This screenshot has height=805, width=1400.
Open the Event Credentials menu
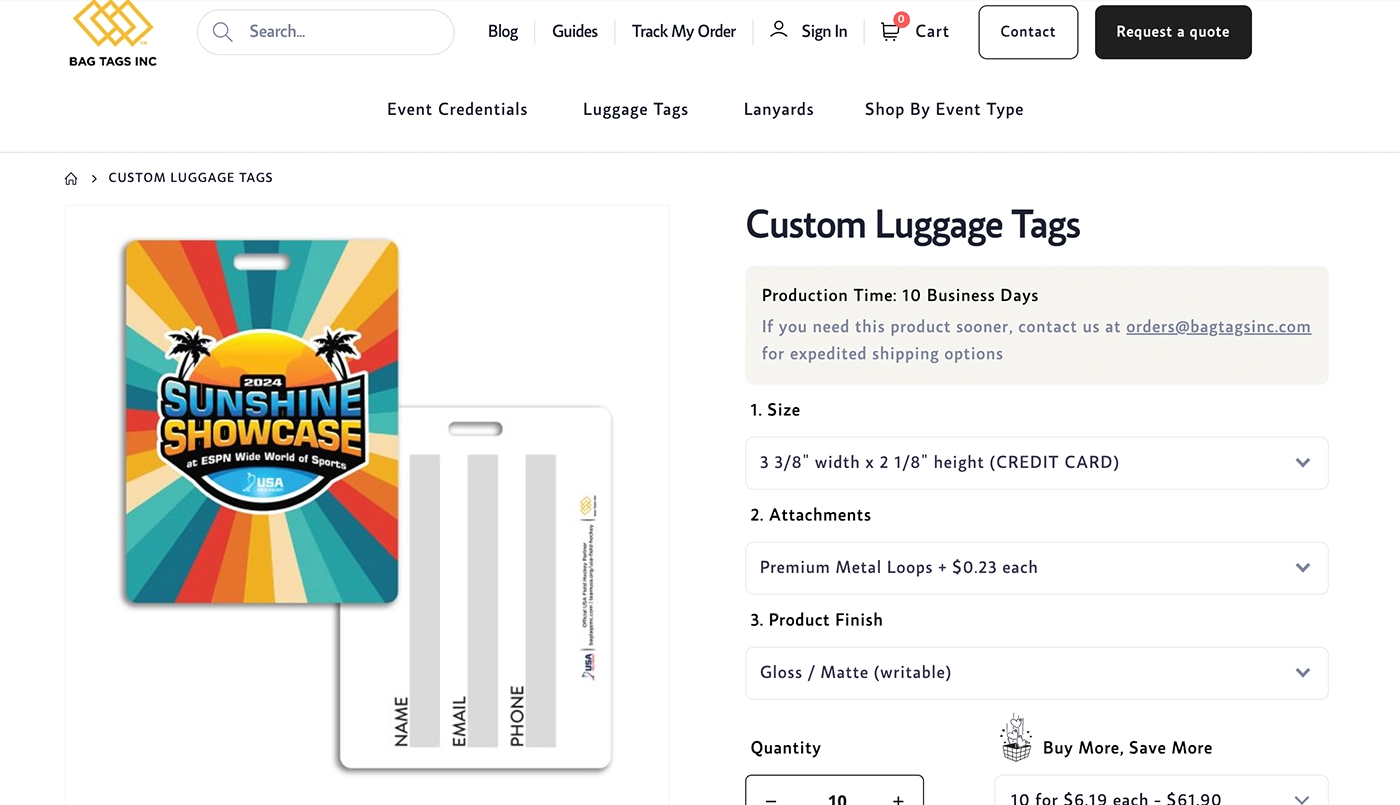[x=457, y=110]
